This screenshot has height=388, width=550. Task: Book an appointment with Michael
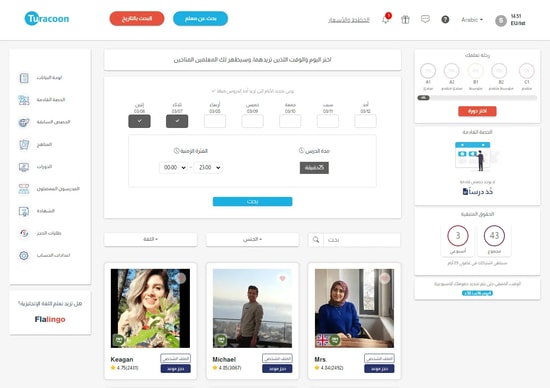click(277, 369)
